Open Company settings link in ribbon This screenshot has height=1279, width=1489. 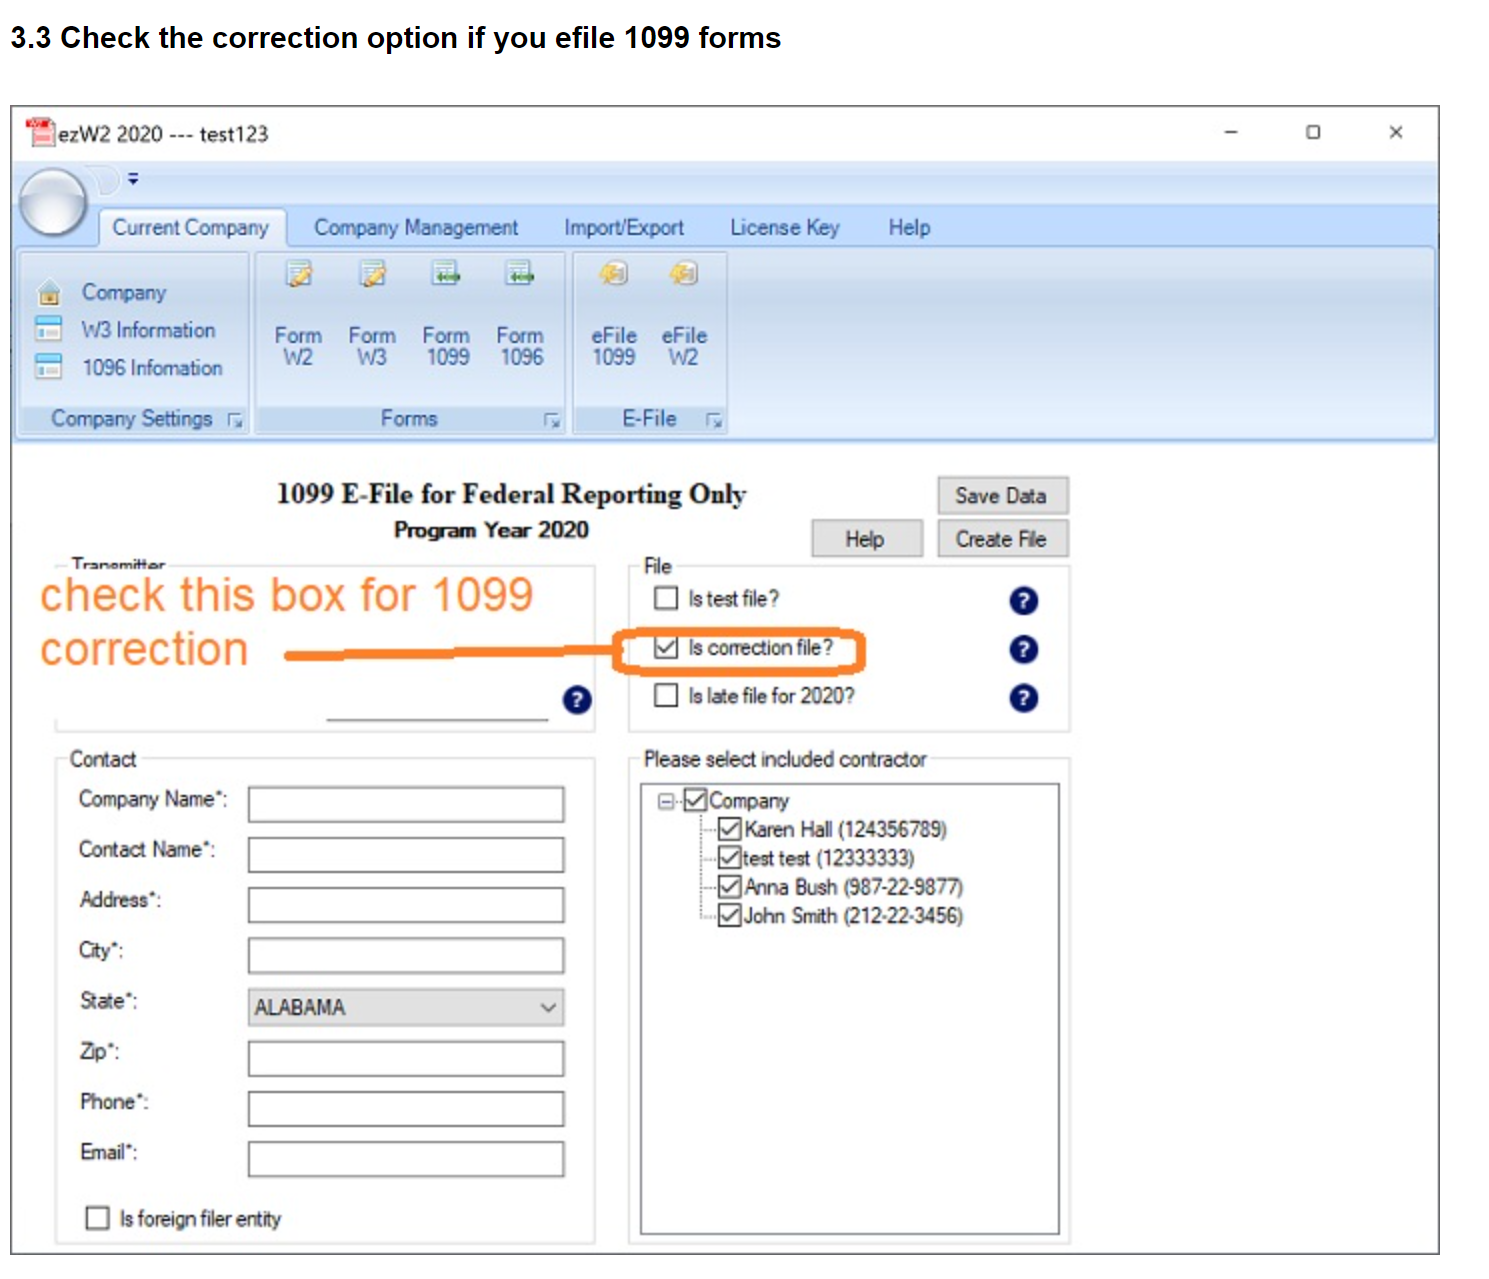pos(124,293)
